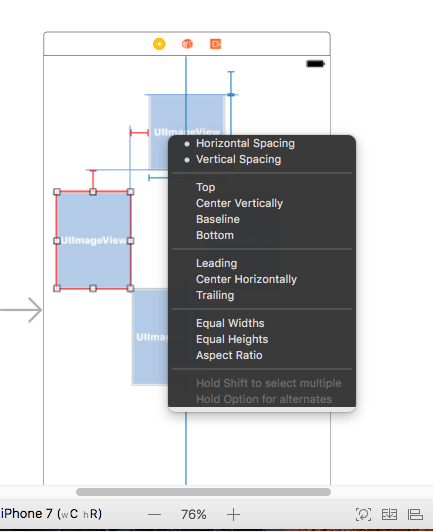The image size is (433, 532).
Task: Click the Update Frames icon in bottom bar
Action: [363, 514]
